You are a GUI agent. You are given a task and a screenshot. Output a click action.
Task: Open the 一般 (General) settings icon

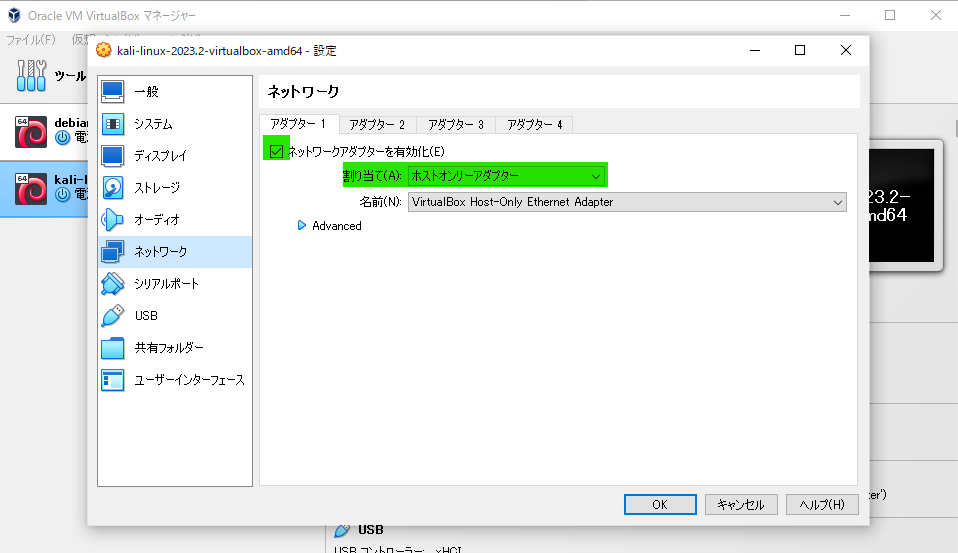tap(112, 92)
